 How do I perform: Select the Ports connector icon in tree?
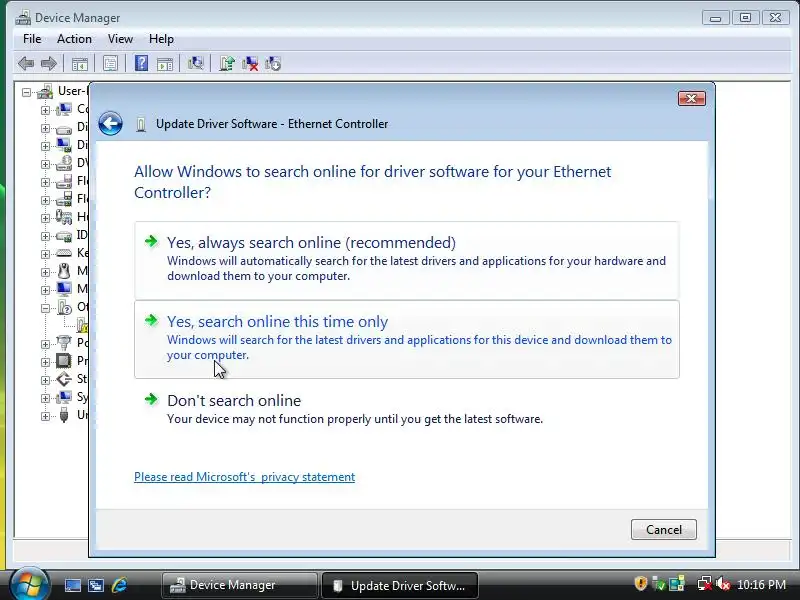coord(64,342)
